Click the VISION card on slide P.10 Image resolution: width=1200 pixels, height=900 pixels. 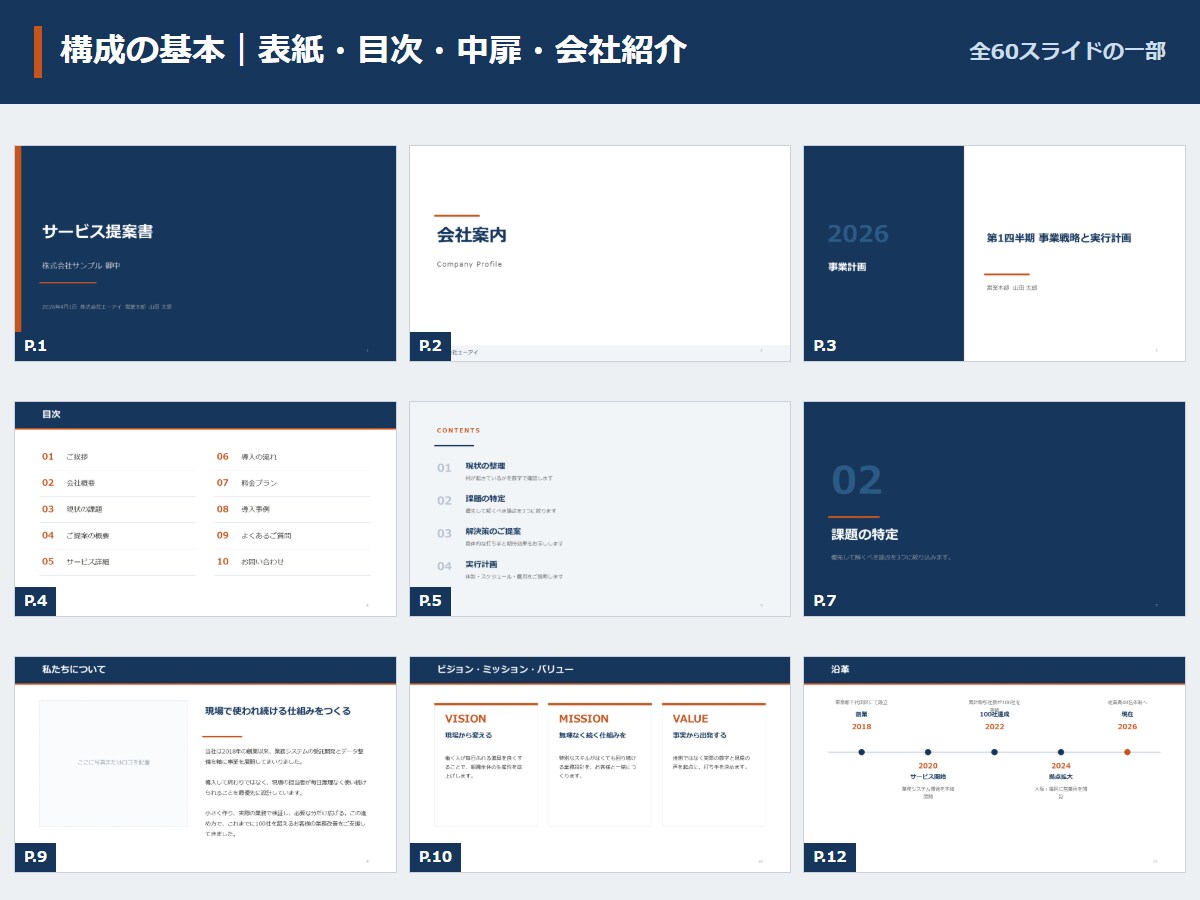(486, 764)
